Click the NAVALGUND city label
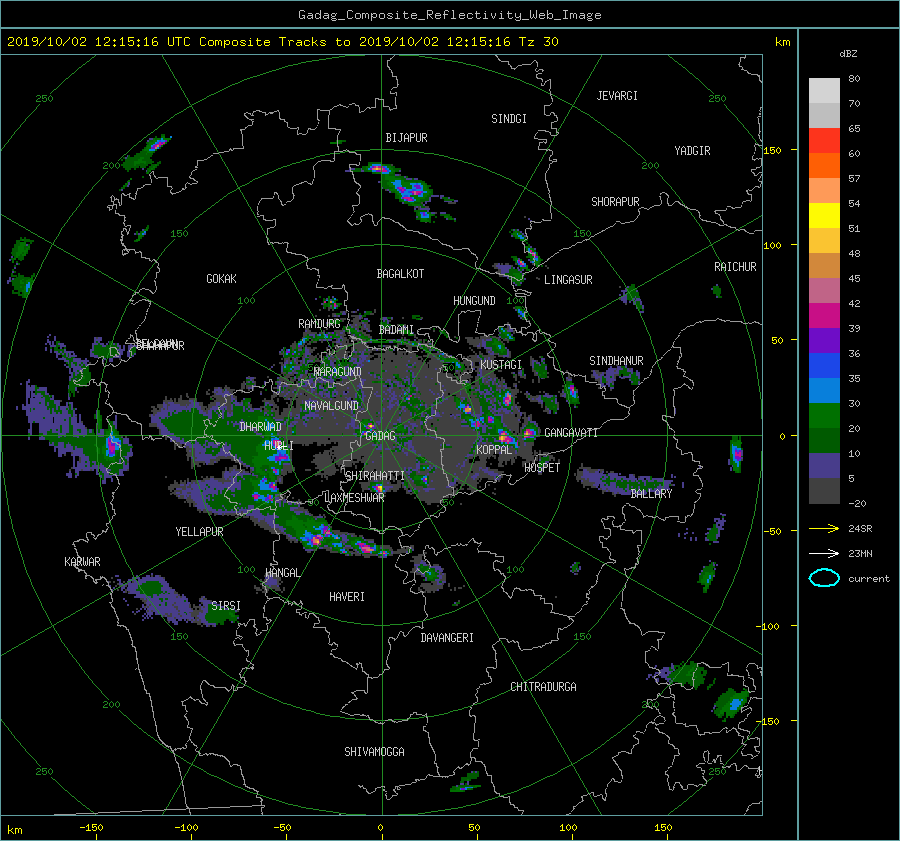The image size is (900, 841). pos(331,406)
